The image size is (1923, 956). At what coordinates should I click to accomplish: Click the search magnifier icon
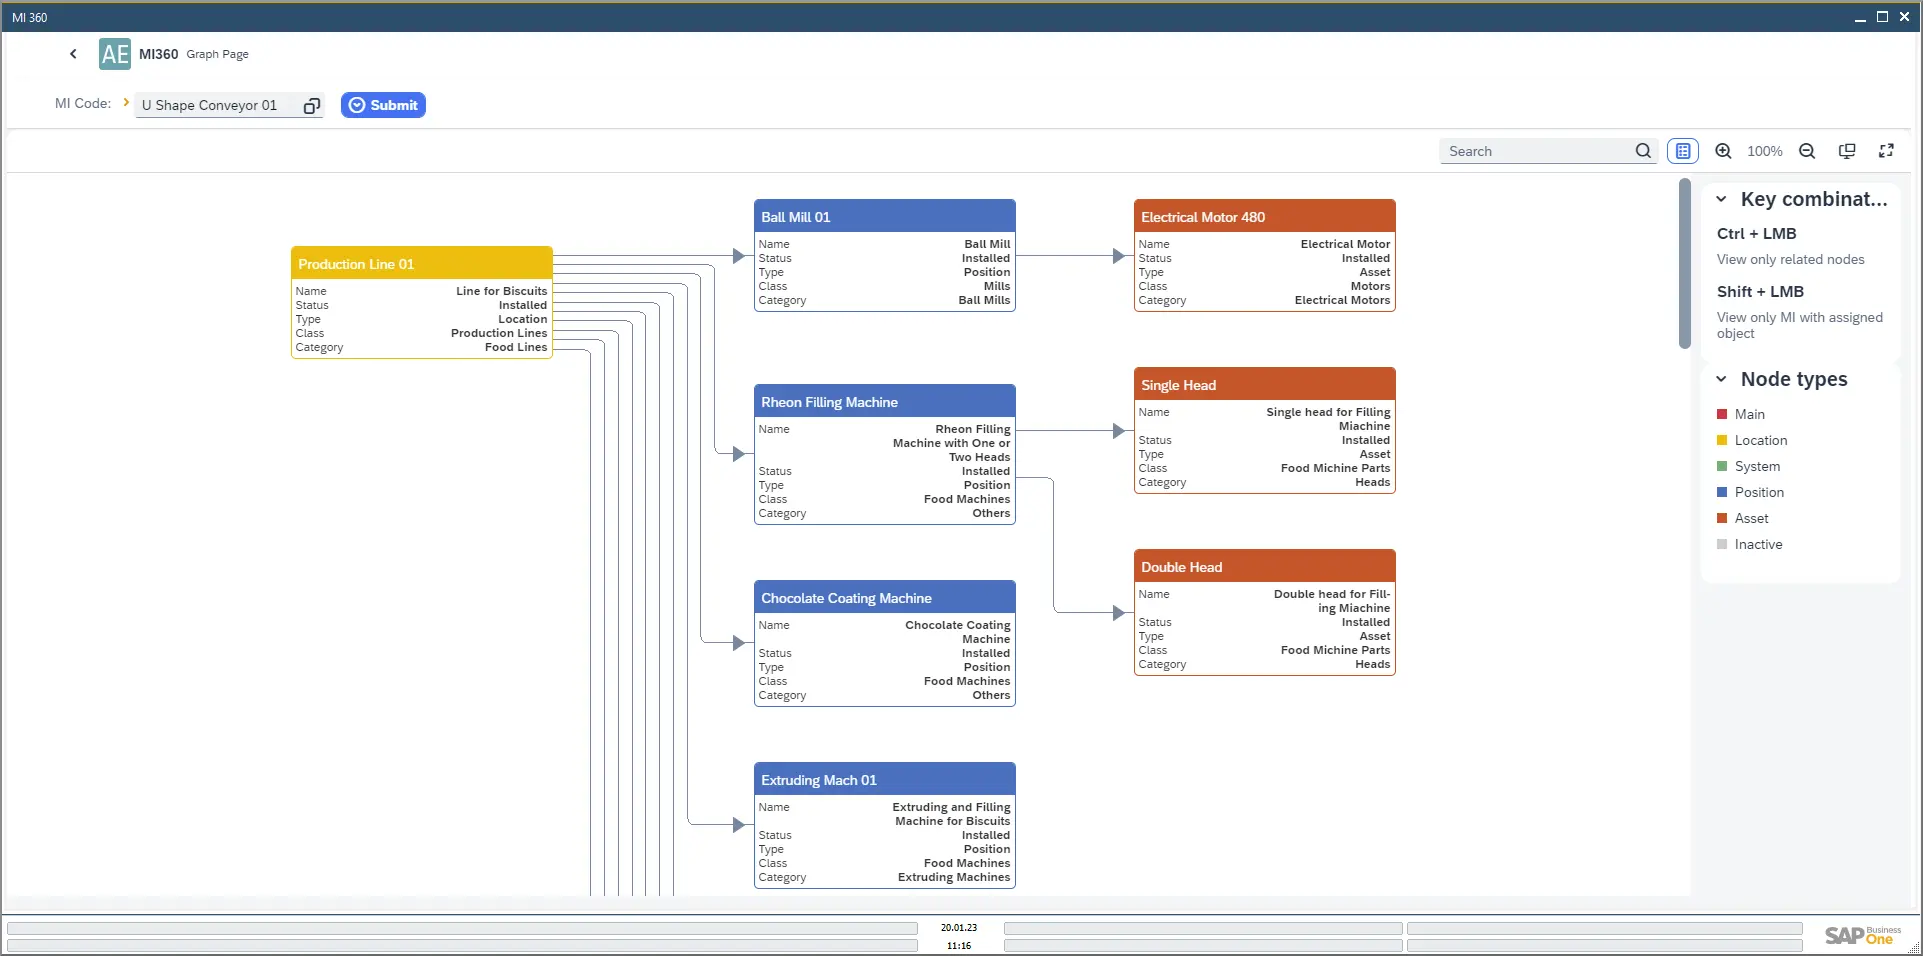click(x=1643, y=151)
